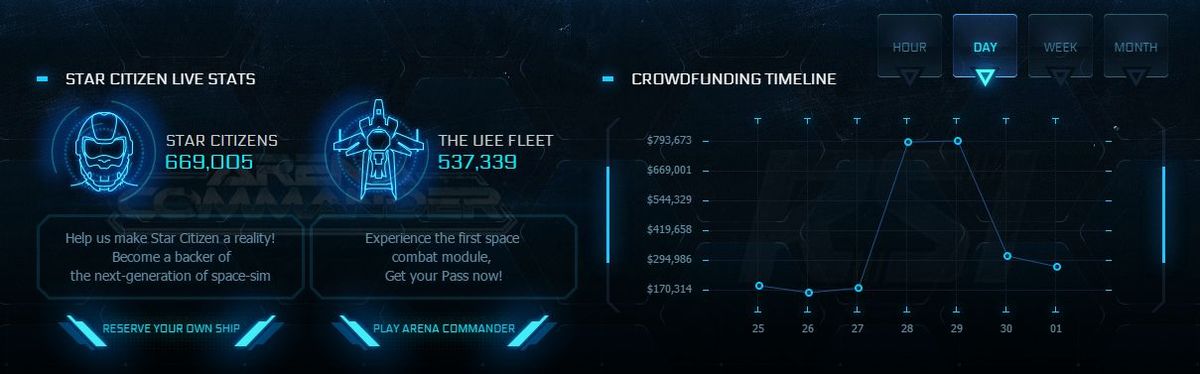Select the data point for day 30

click(x=1007, y=256)
